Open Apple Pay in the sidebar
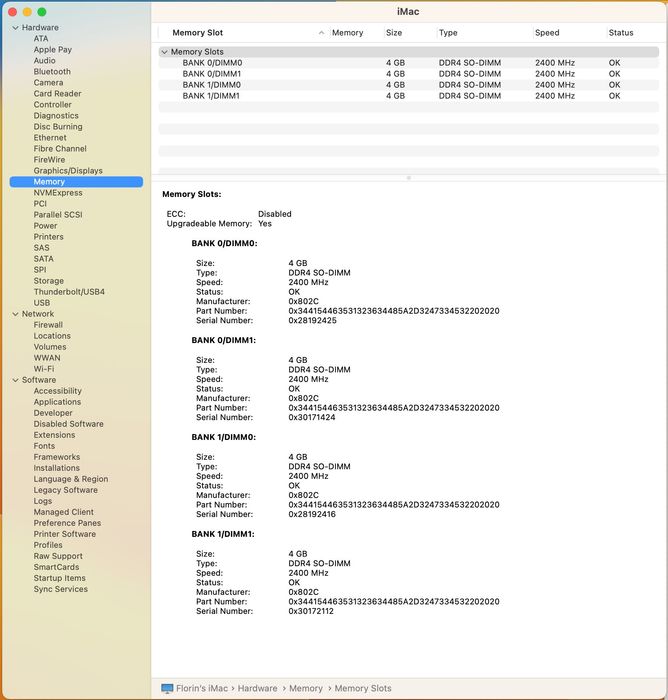Image resolution: width=668 pixels, height=700 pixels. tap(53, 50)
